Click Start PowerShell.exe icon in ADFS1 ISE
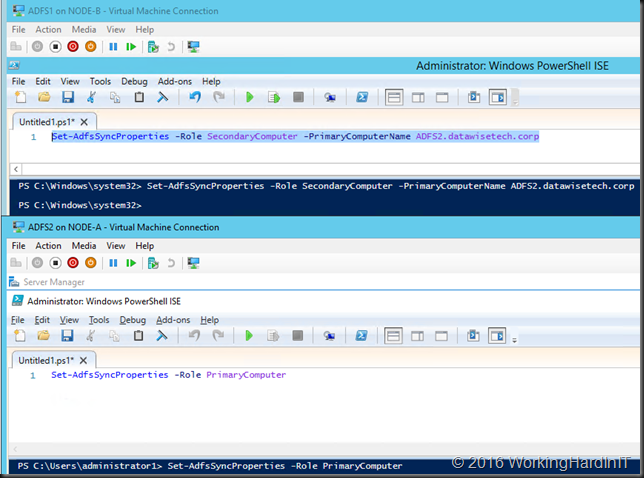Image resolution: width=644 pixels, height=478 pixels. 362,97
